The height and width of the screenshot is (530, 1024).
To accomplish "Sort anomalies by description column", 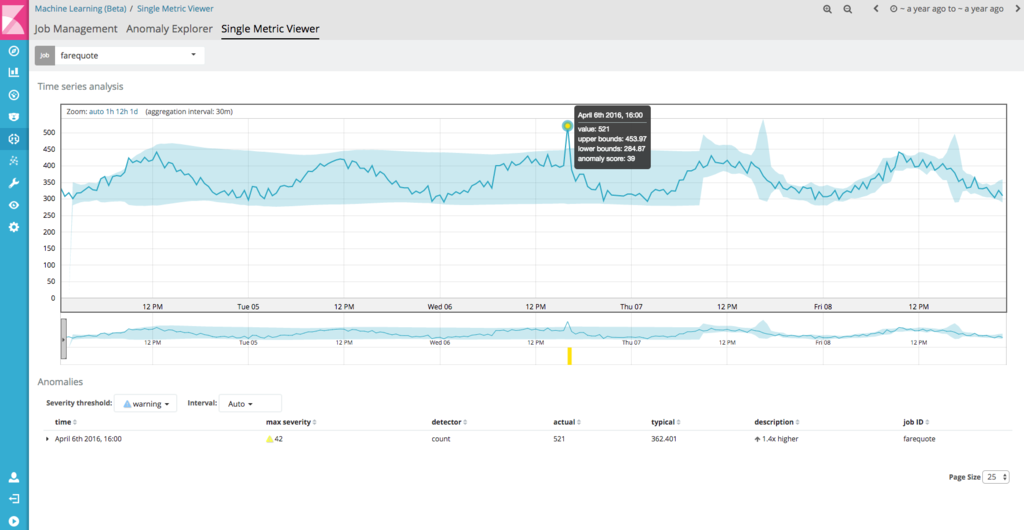I will pyautogui.click(x=777, y=422).
